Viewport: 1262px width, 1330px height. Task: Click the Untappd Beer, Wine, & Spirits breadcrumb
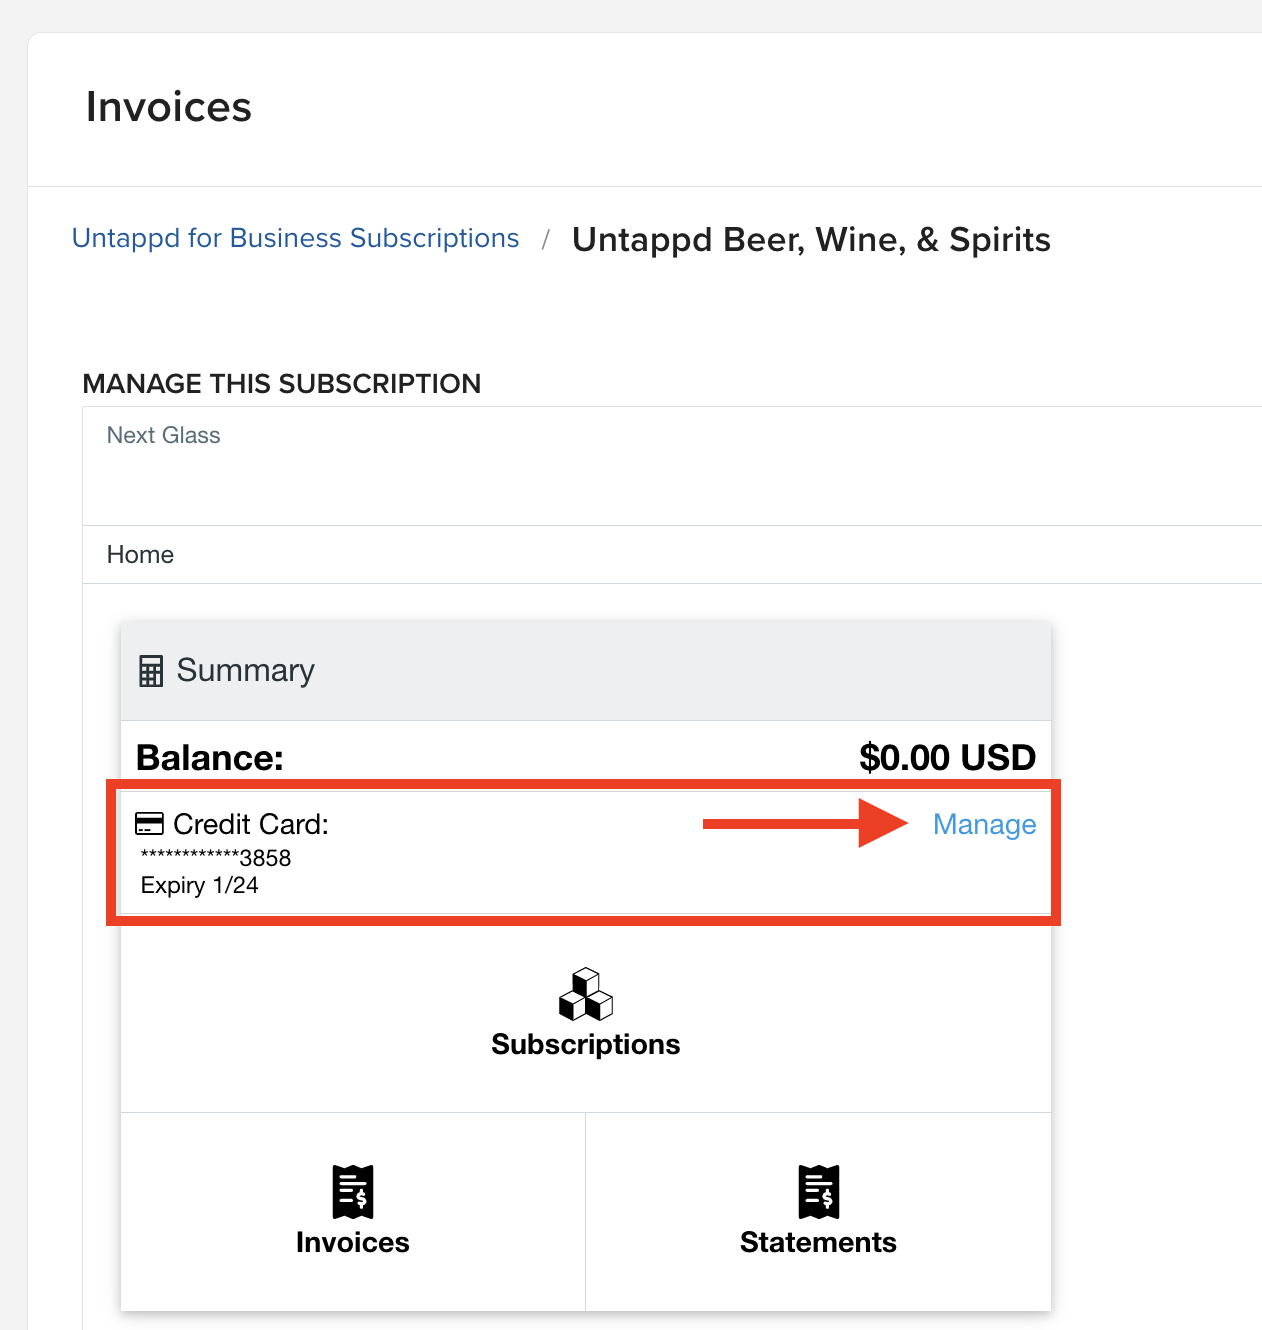pos(811,240)
